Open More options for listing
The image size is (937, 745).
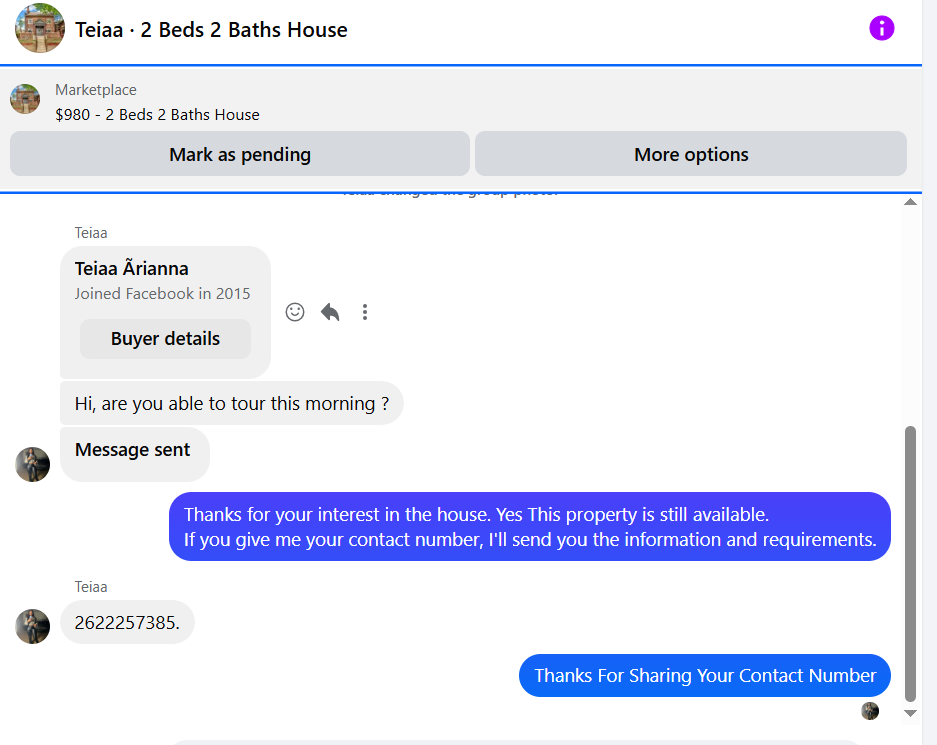click(691, 154)
